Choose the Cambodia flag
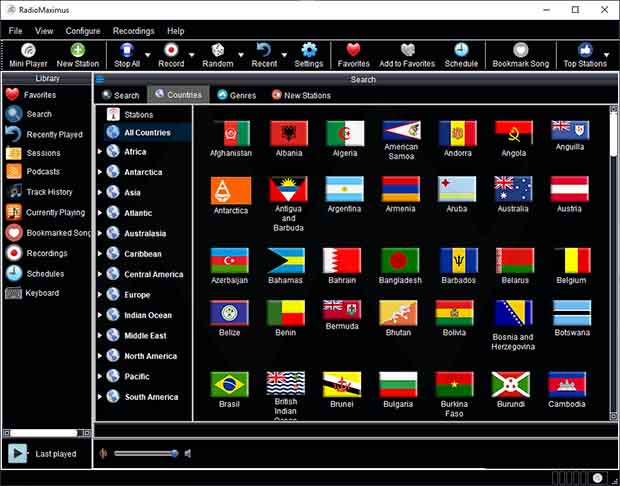Screen dimensions: 620x486 pos(567,384)
